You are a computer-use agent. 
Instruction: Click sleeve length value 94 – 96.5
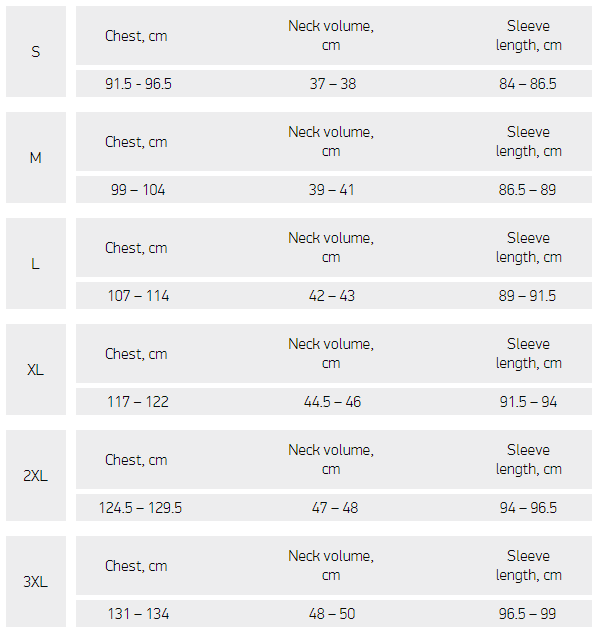(x=528, y=507)
